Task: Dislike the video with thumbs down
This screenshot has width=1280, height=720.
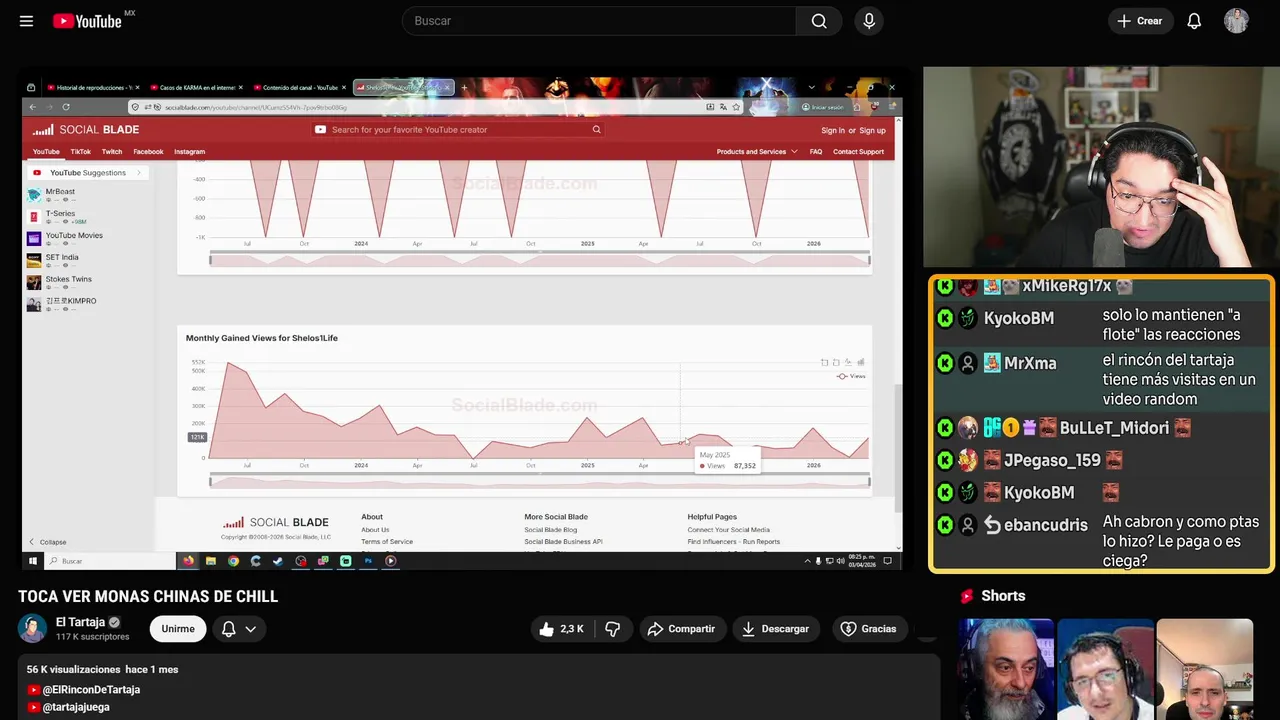Action: pyautogui.click(x=613, y=629)
